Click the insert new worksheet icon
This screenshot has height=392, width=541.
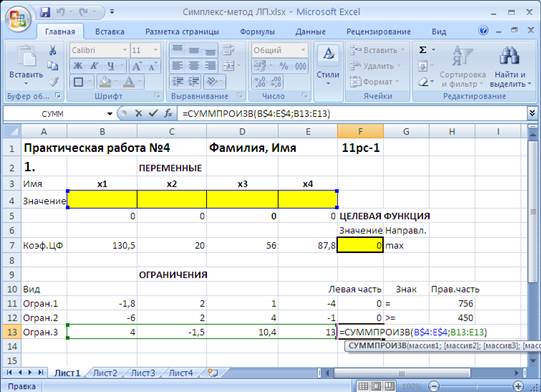(213, 373)
